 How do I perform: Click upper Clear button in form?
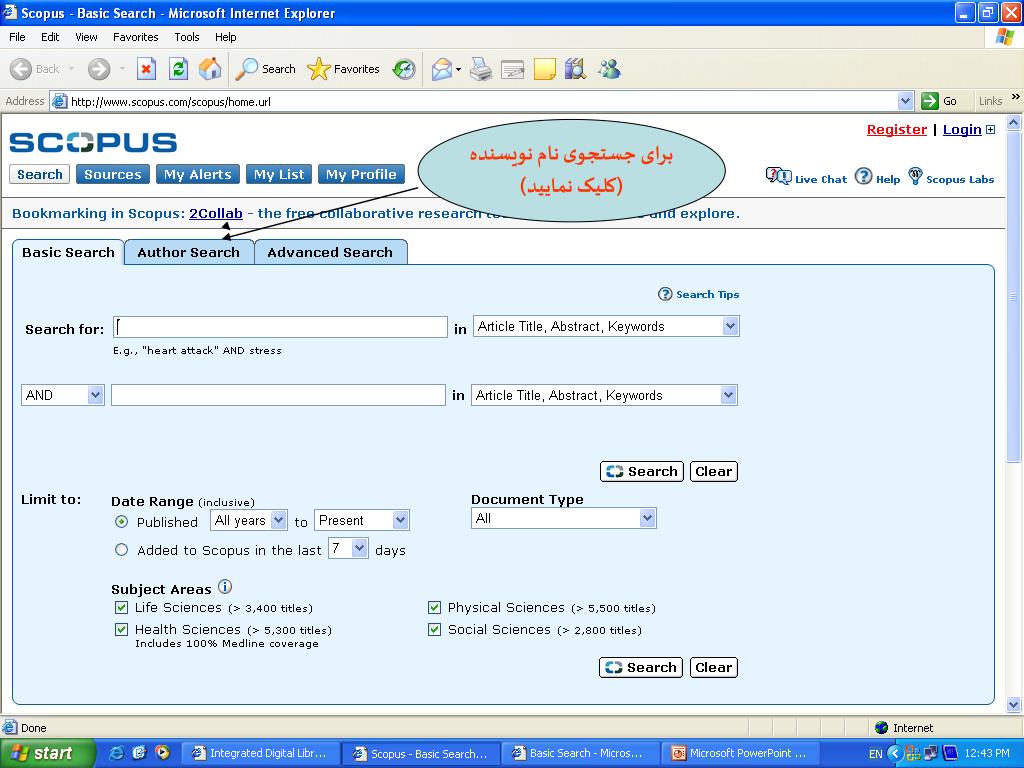click(x=714, y=472)
